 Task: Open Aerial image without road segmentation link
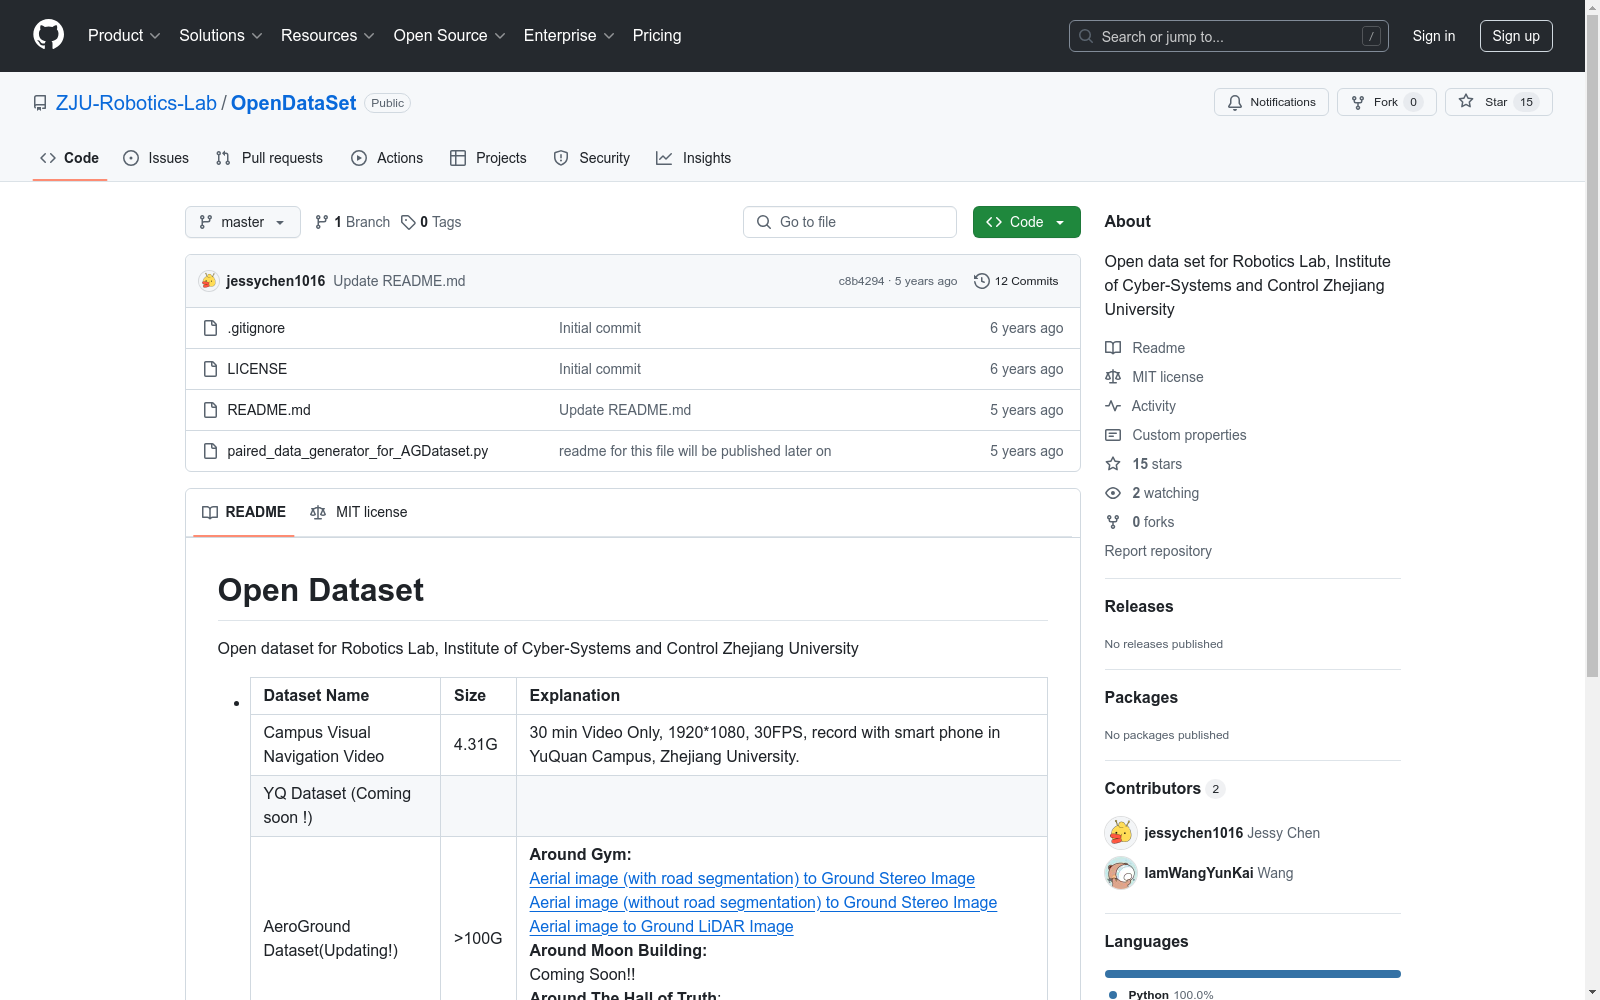click(x=763, y=902)
